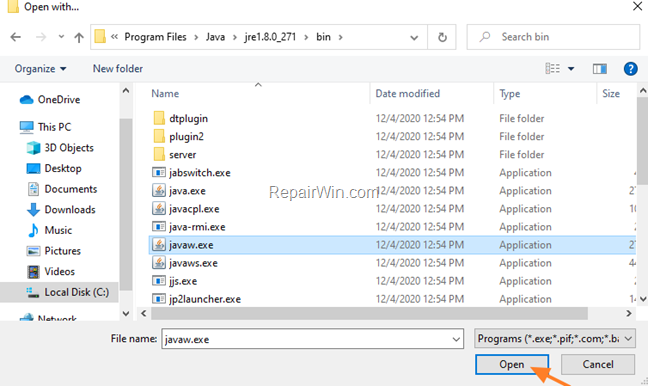This screenshot has width=648, height=386.
Task: Select the java.exe file icon
Action: point(159,191)
